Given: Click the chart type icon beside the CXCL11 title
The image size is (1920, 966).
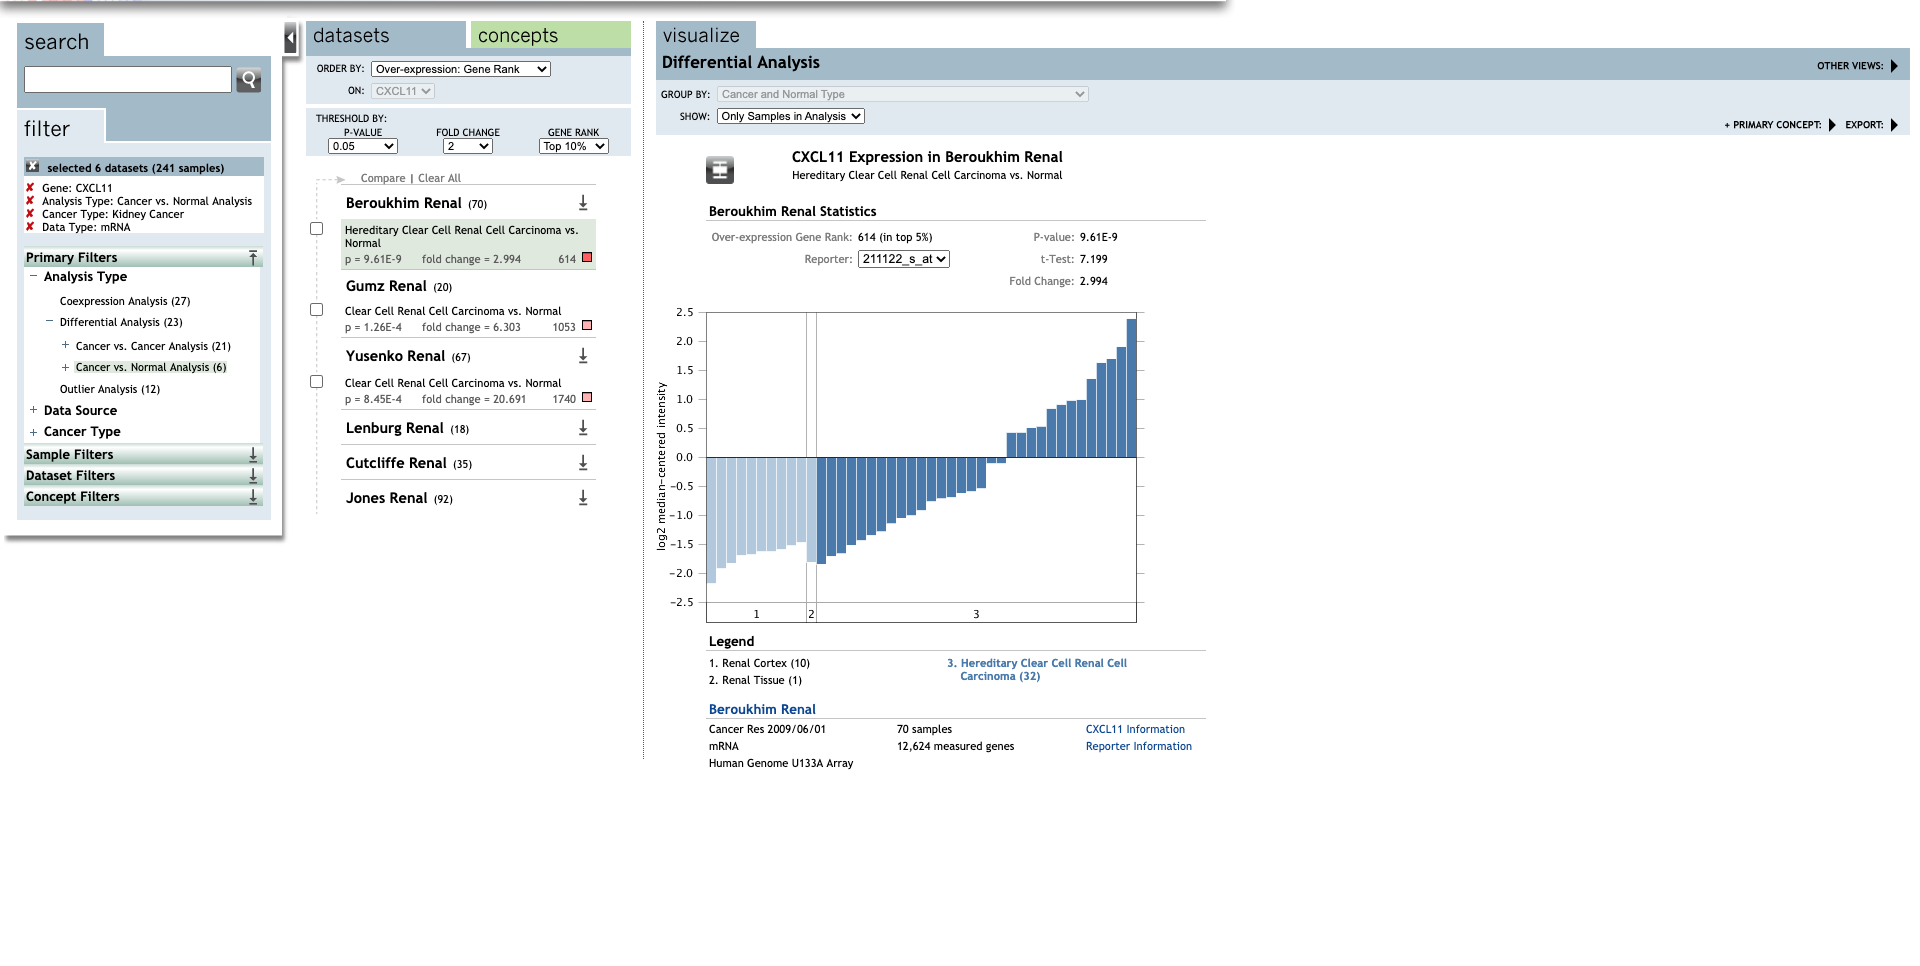Looking at the screenshot, I should [720, 170].
